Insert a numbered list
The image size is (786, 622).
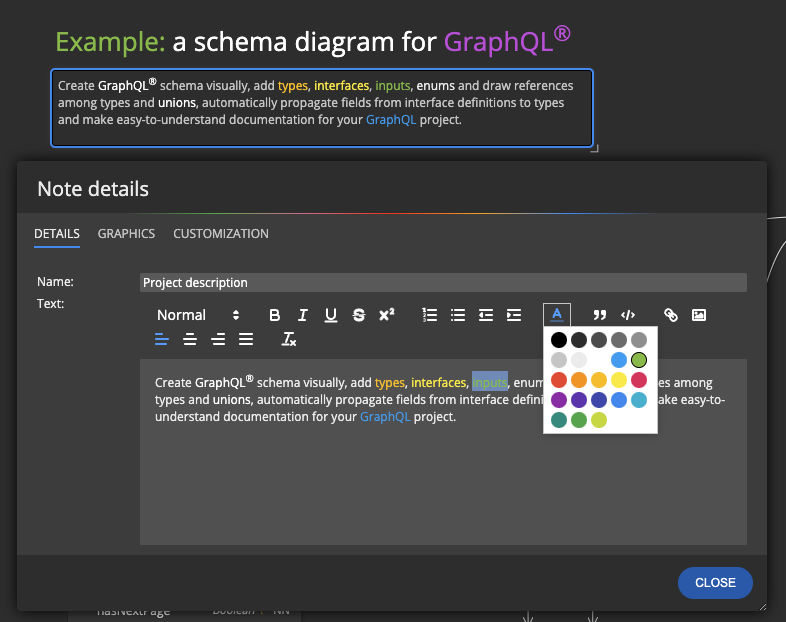click(430, 315)
